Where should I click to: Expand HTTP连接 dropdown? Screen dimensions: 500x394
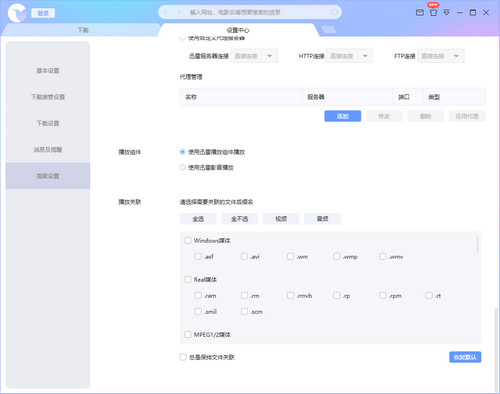pos(349,56)
